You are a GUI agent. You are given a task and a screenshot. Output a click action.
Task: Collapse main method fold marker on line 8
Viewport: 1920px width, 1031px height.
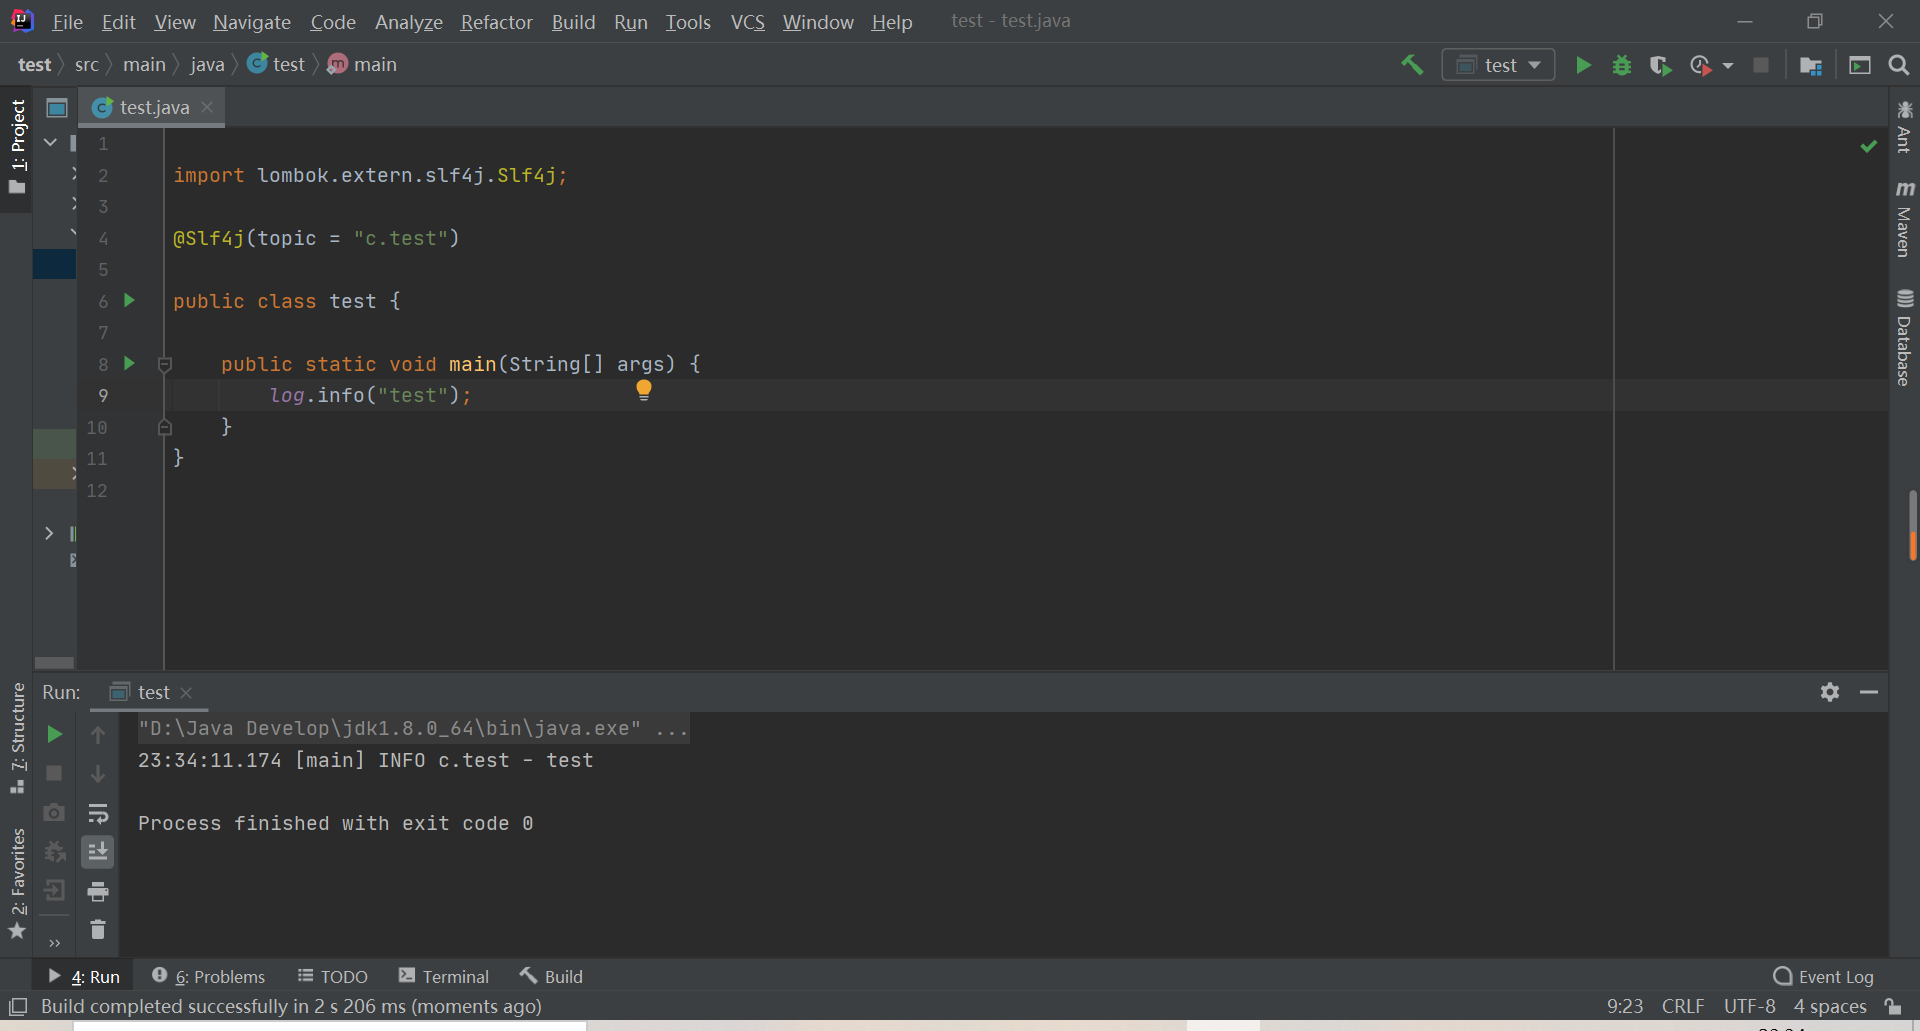pos(165,365)
